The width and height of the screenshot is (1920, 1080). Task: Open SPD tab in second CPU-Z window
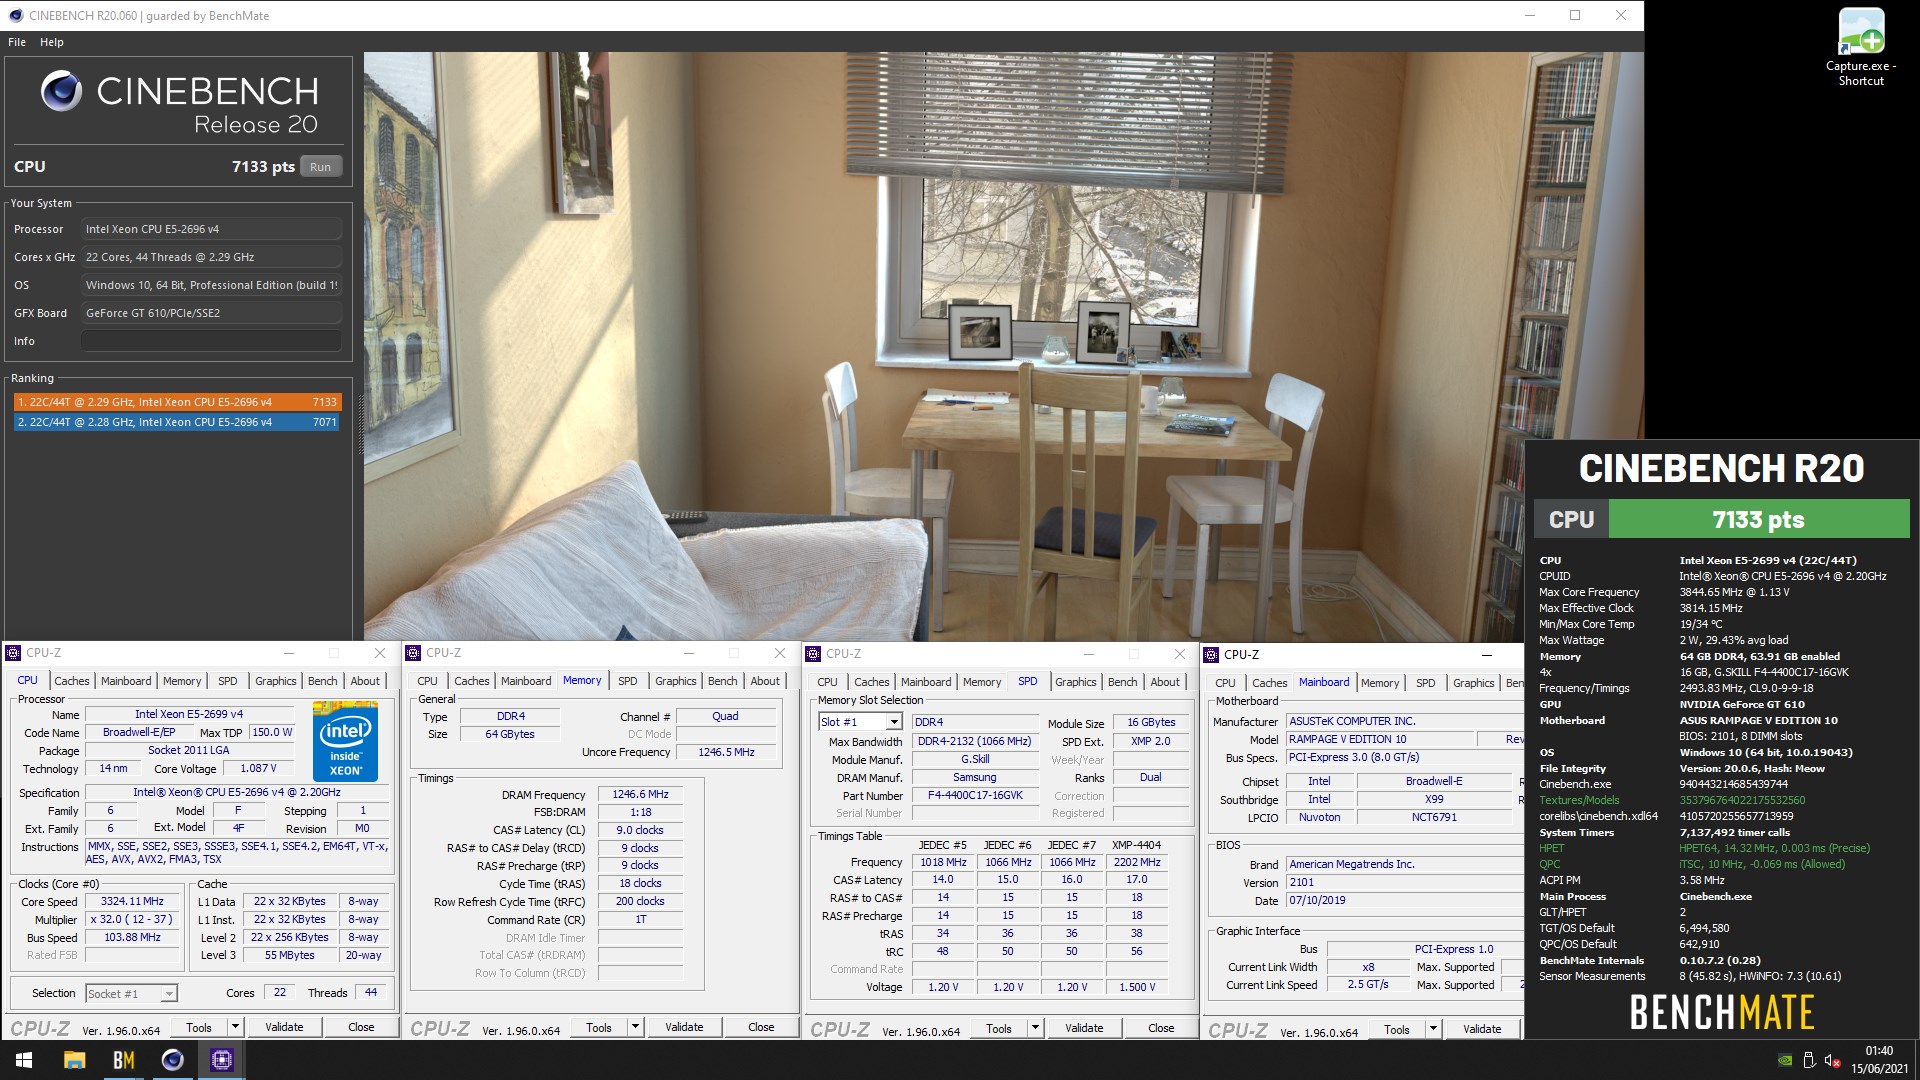coord(628,681)
